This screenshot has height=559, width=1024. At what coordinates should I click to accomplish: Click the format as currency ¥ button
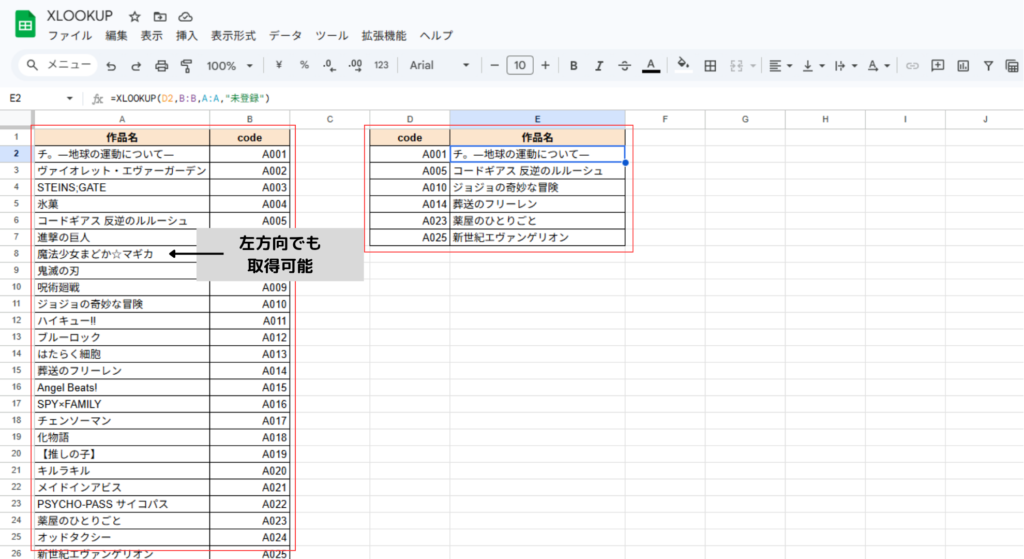278,66
